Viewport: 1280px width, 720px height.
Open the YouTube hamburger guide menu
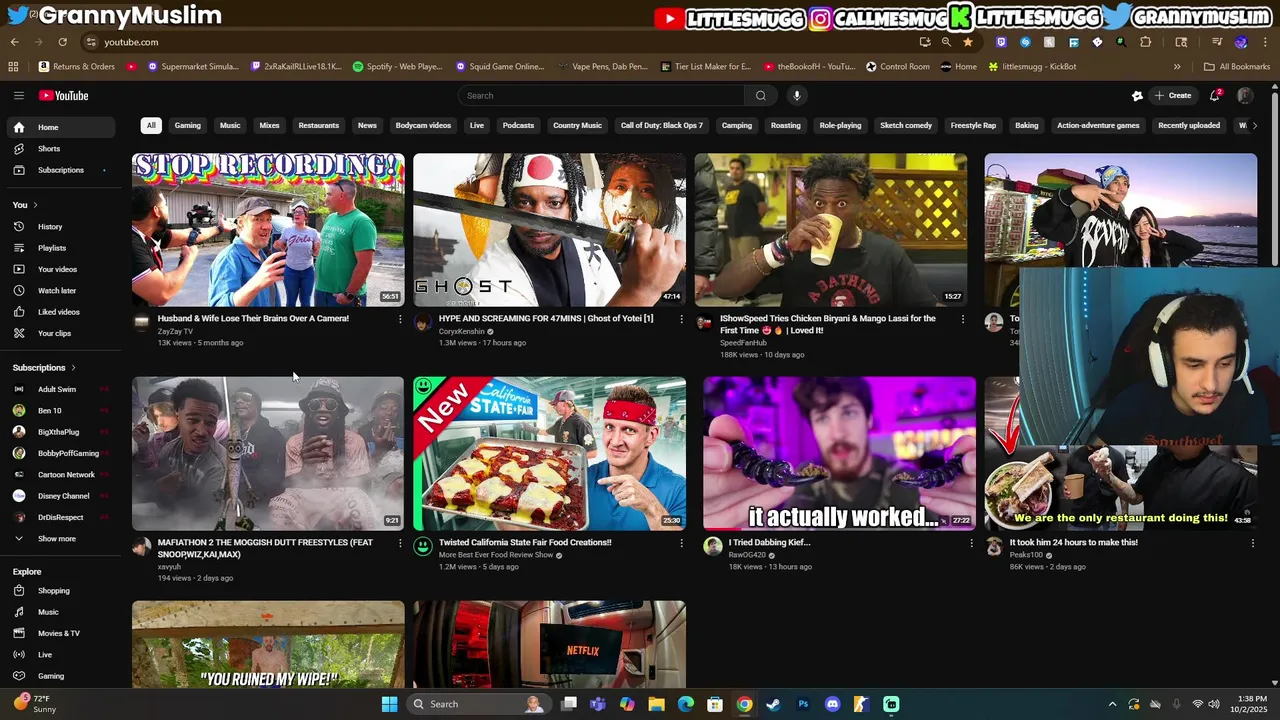(18, 96)
